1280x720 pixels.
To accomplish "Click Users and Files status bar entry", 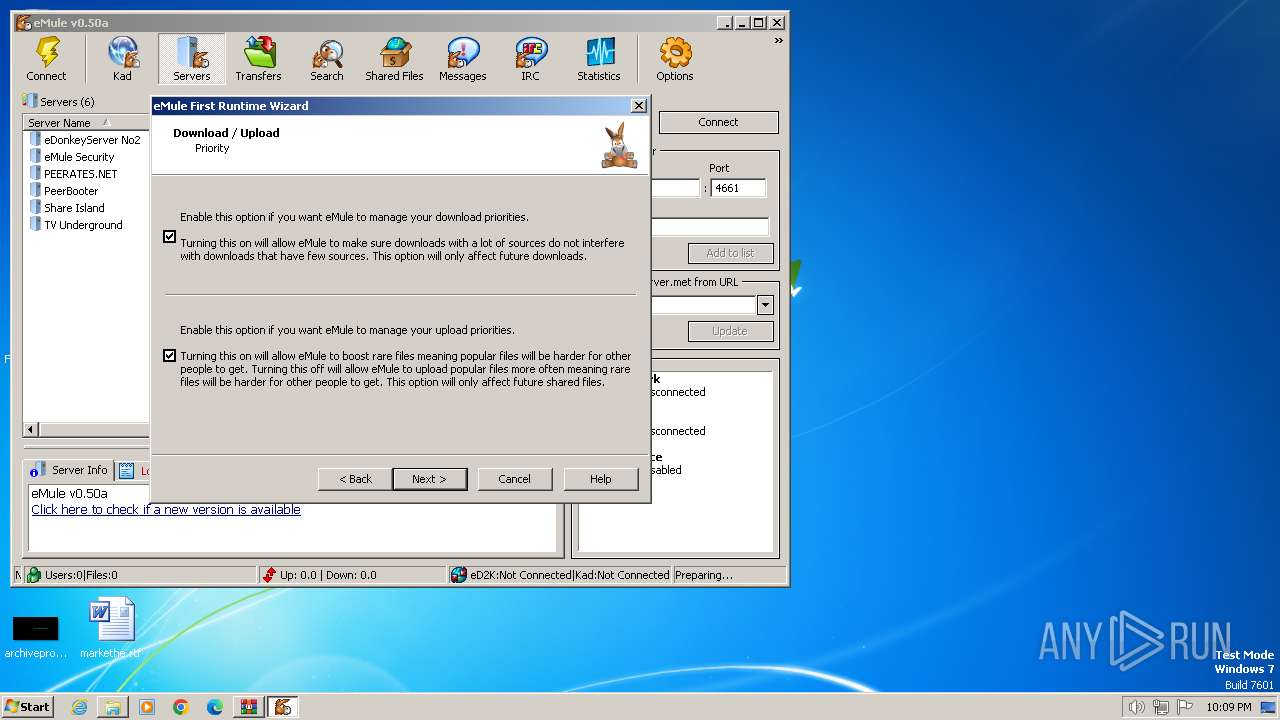I will tap(139, 575).
